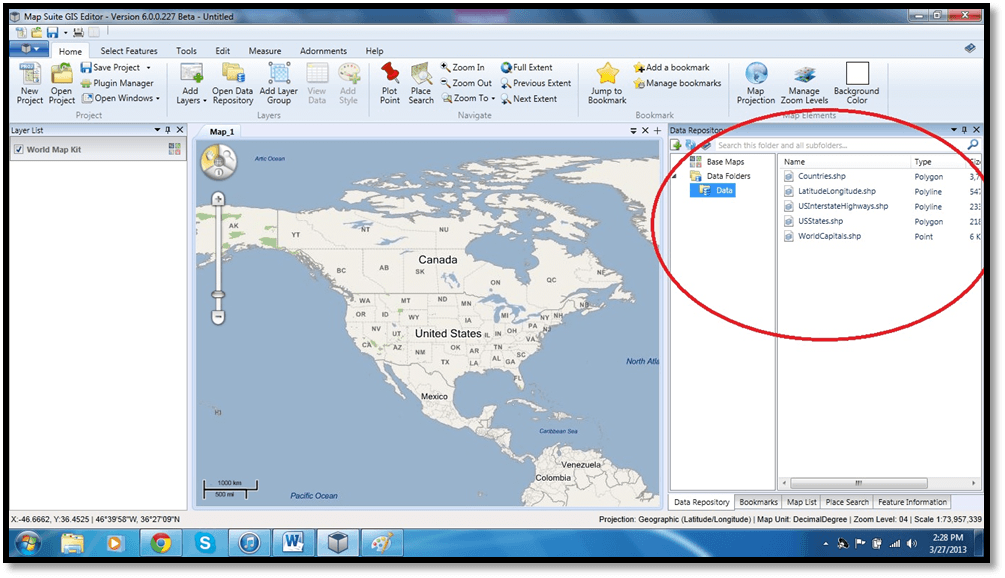The height and width of the screenshot is (578, 1005).
Task: Click the Add Layer Group icon
Action: (279, 75)
